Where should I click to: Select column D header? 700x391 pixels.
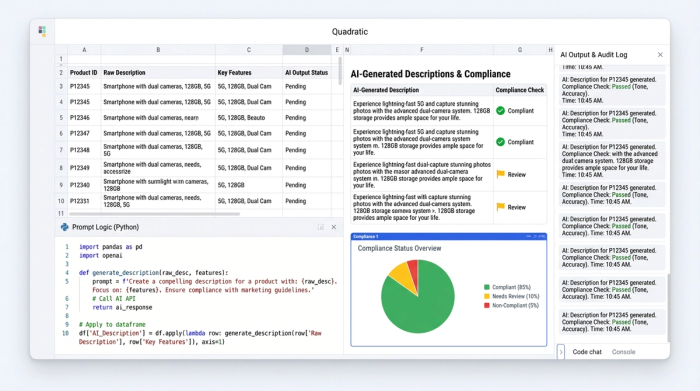[x=307, y=50]
